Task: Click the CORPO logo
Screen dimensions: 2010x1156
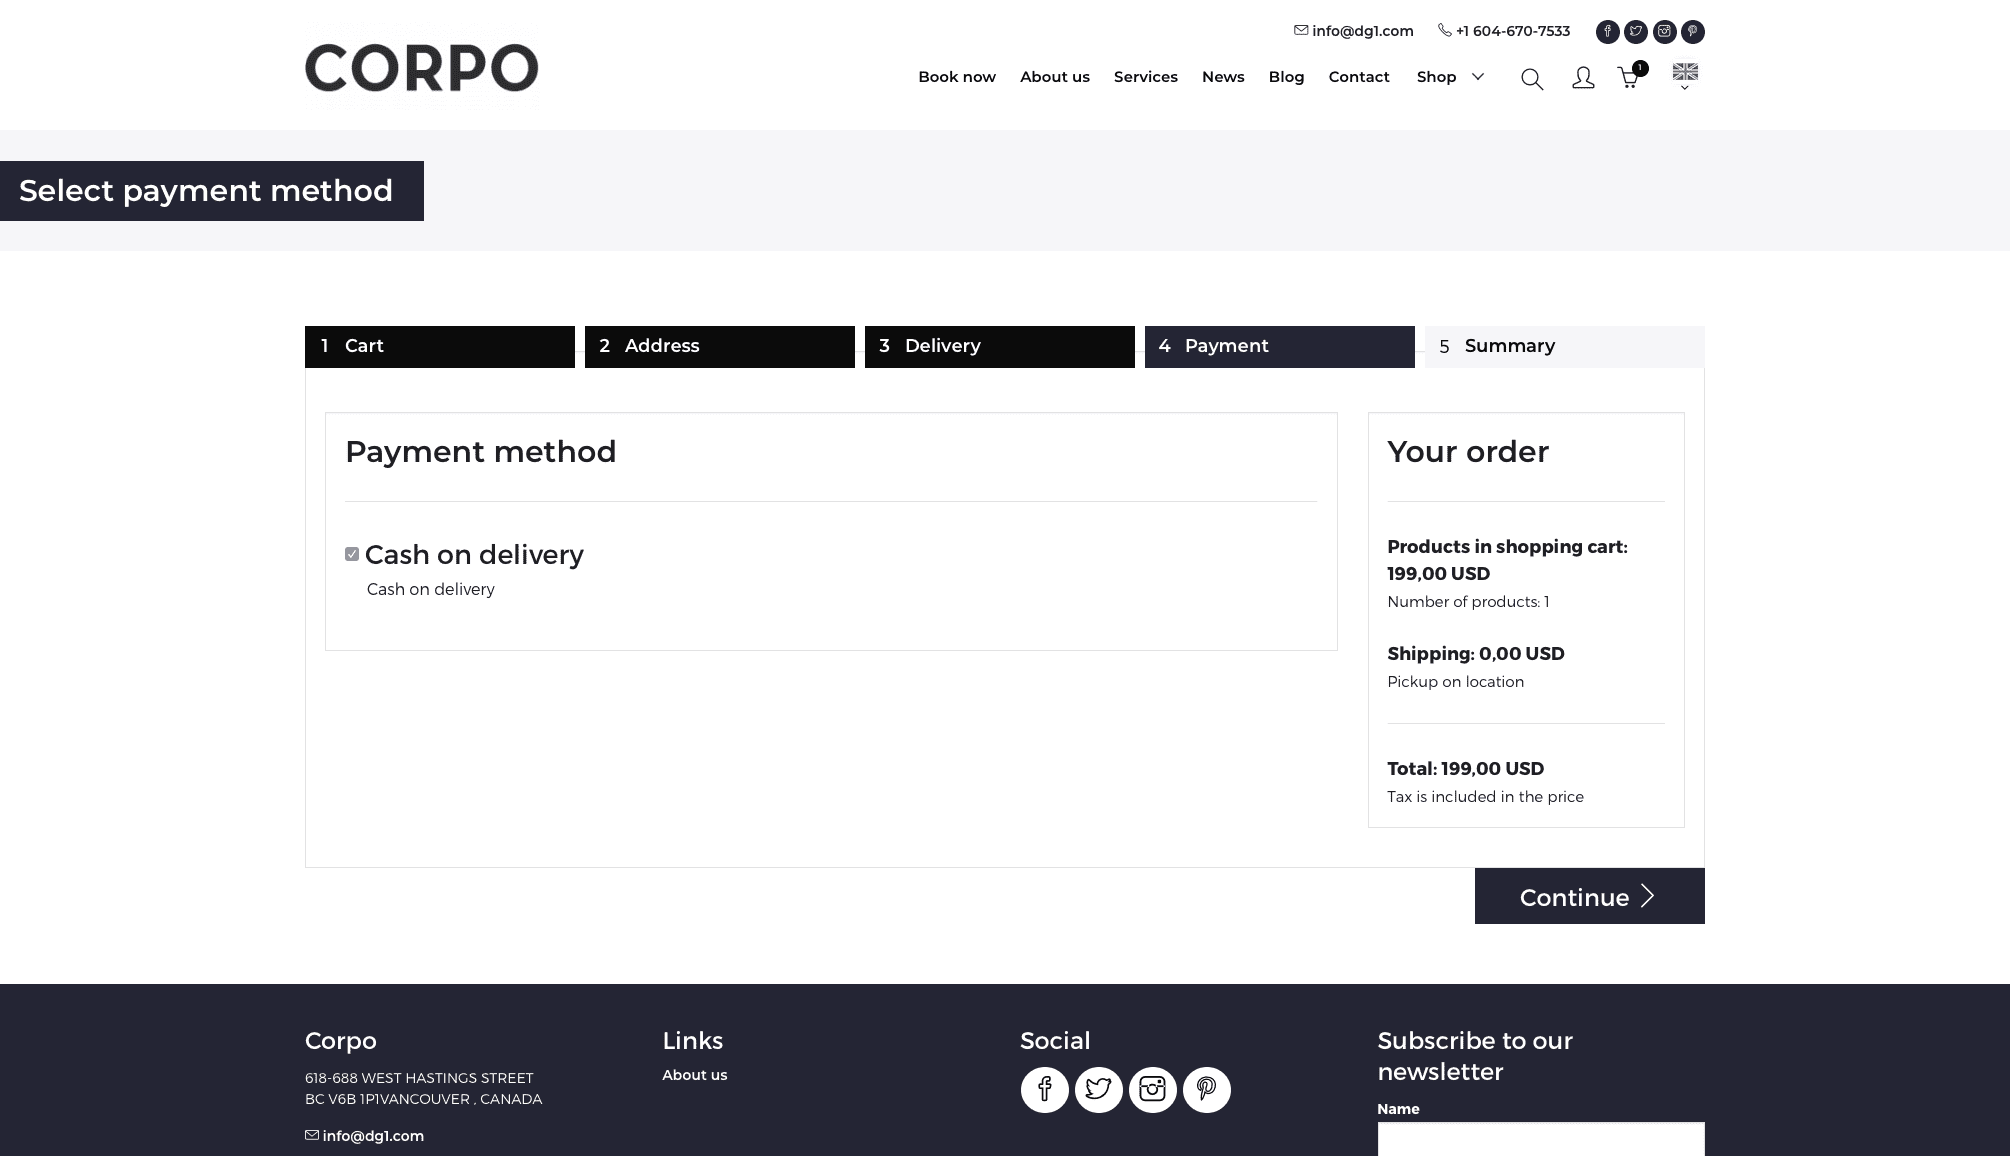Action: (422, 68)
